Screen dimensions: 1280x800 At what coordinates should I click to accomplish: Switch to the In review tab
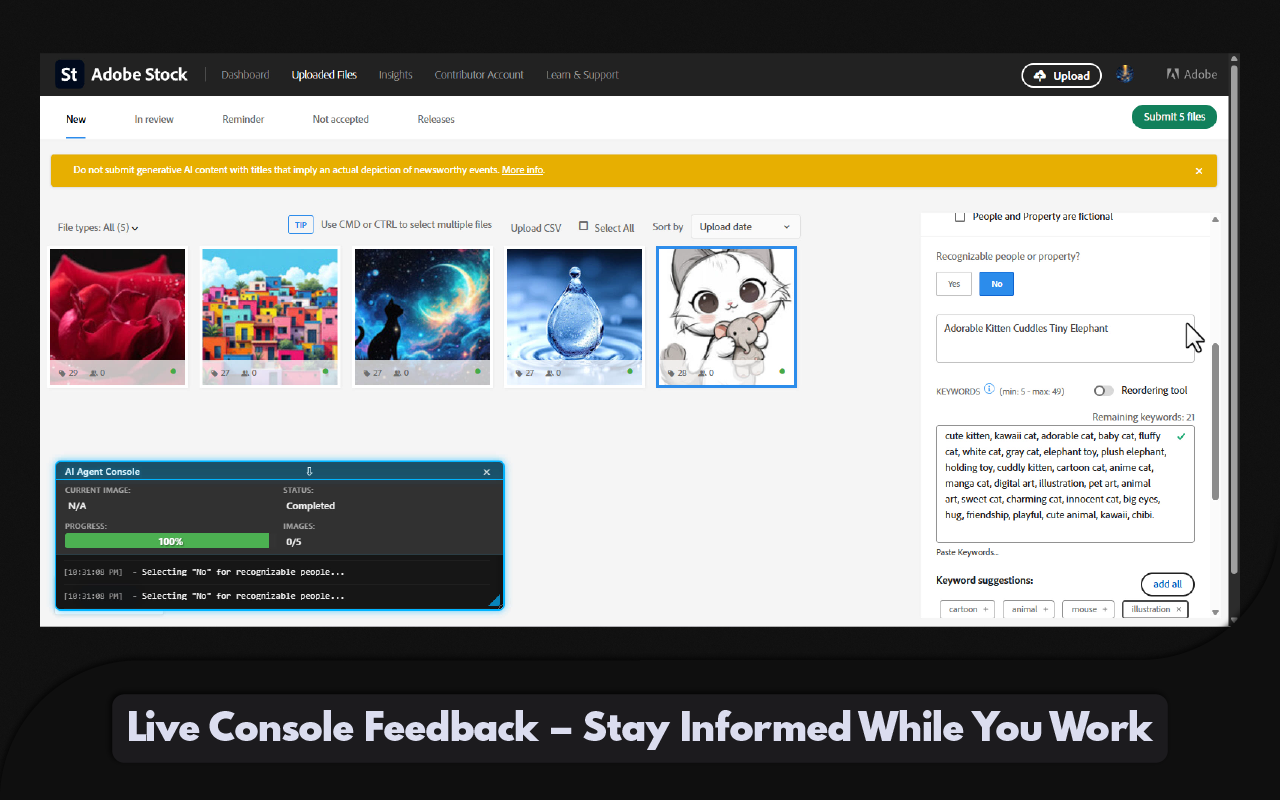point(154,119)
